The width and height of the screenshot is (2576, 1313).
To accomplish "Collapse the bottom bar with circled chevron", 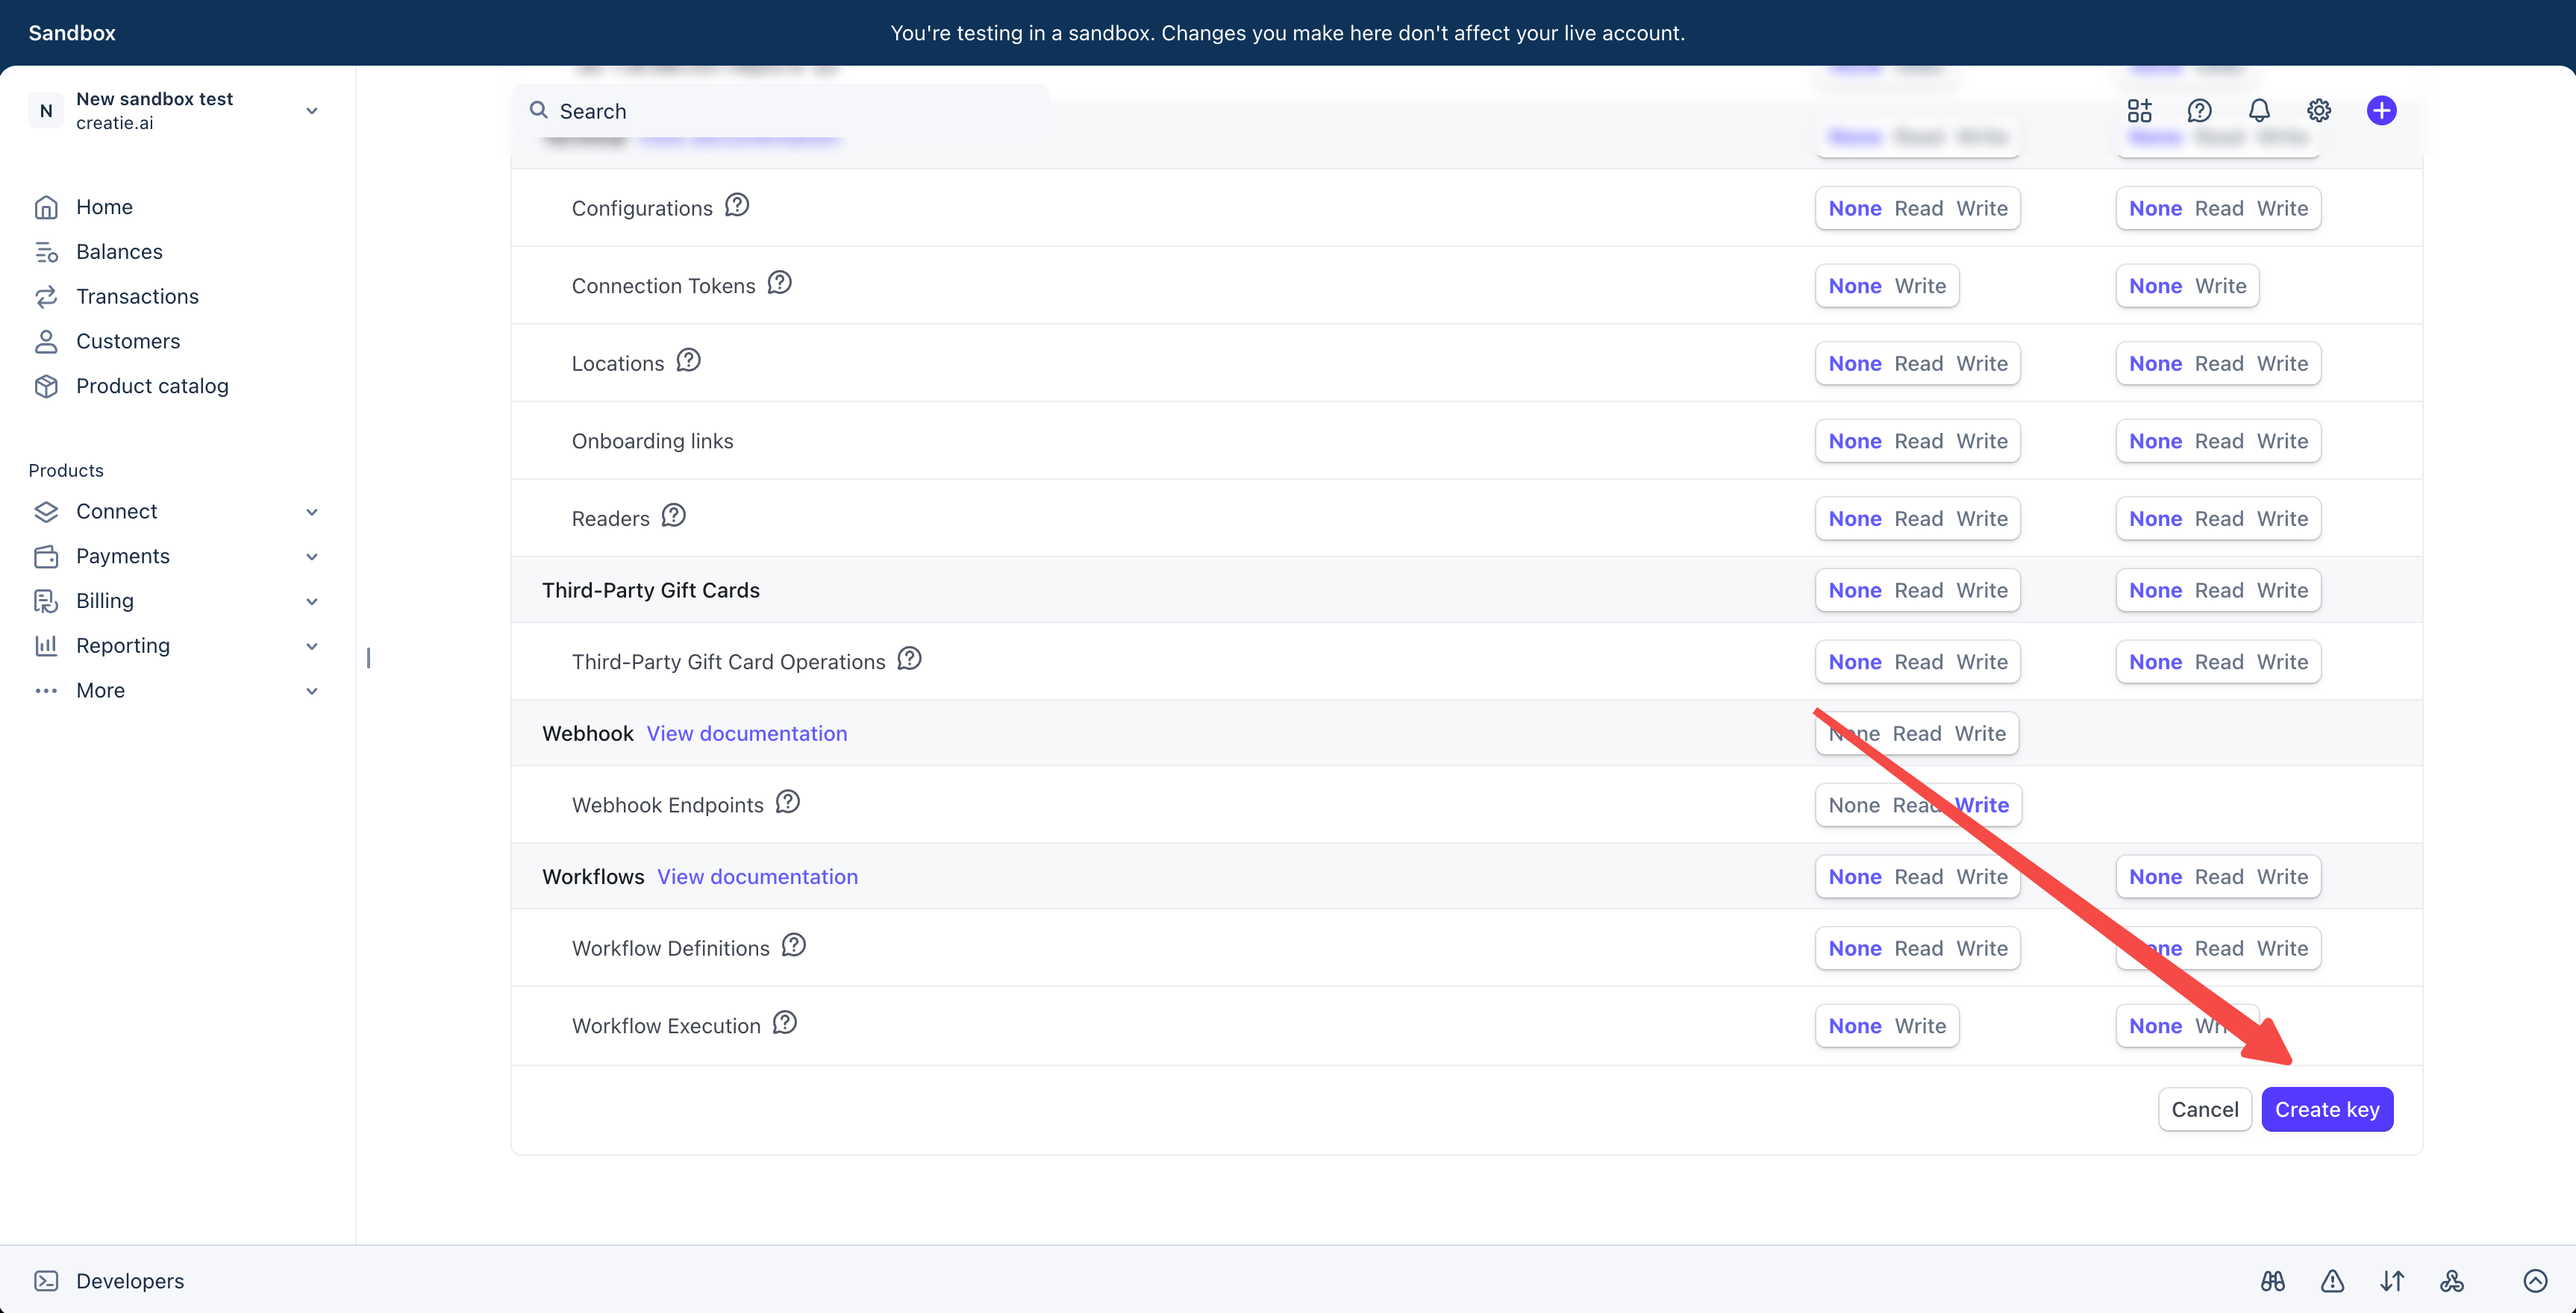I will 2535,1281.
